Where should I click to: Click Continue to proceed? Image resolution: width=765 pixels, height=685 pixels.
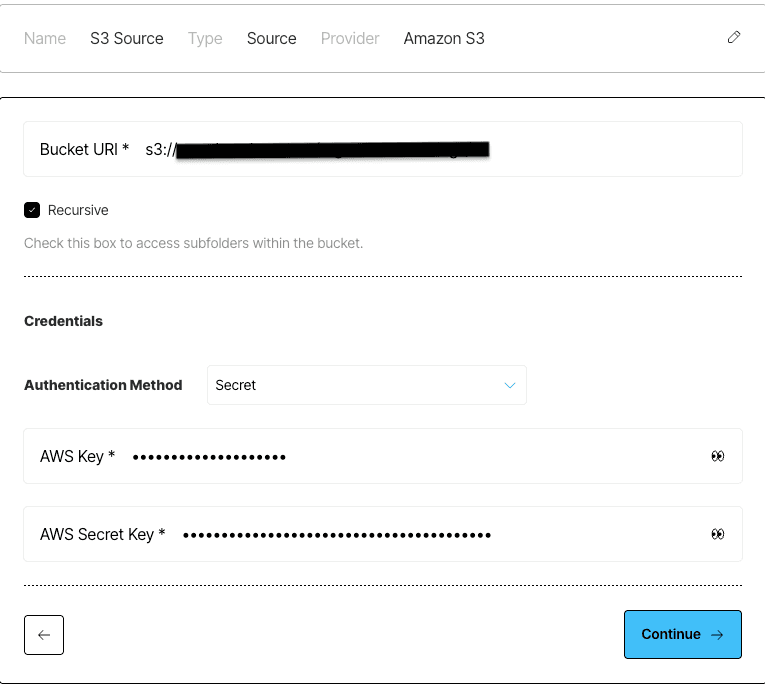683,634
